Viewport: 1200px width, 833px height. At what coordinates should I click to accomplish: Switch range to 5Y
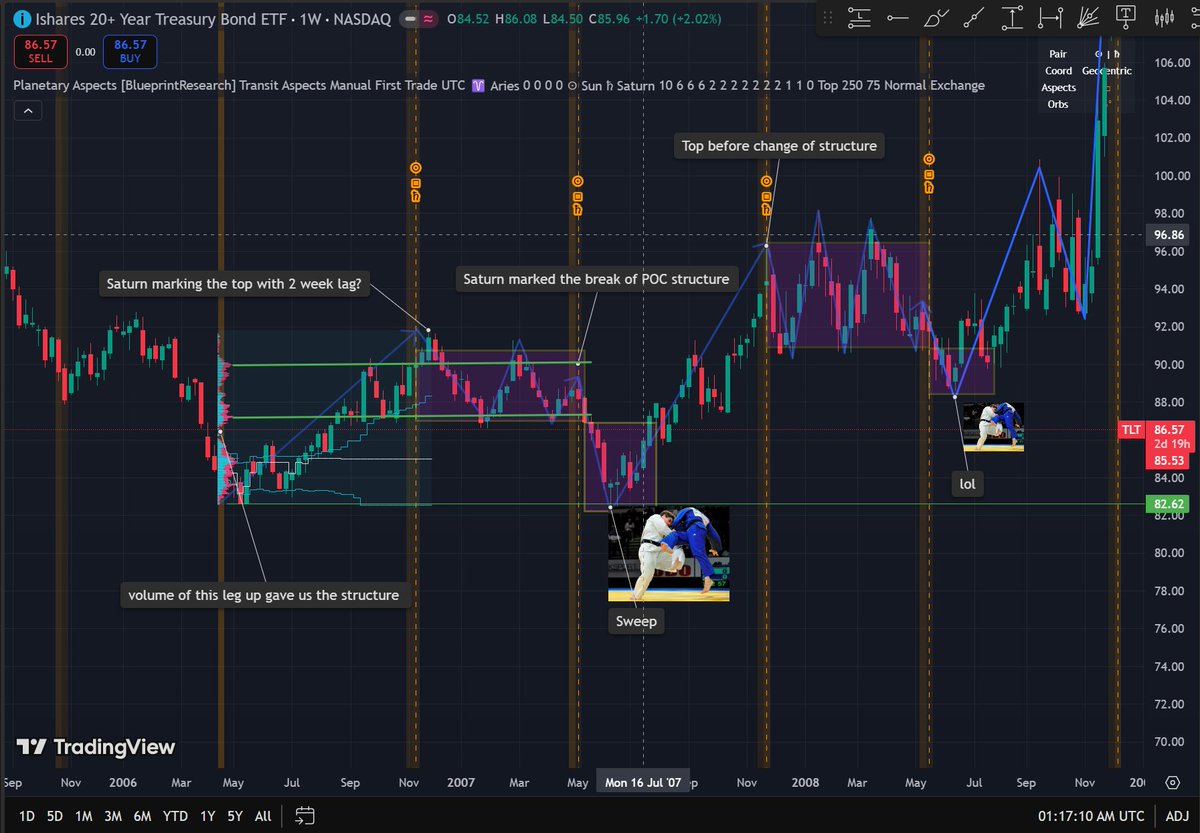(x=235, y=816)
